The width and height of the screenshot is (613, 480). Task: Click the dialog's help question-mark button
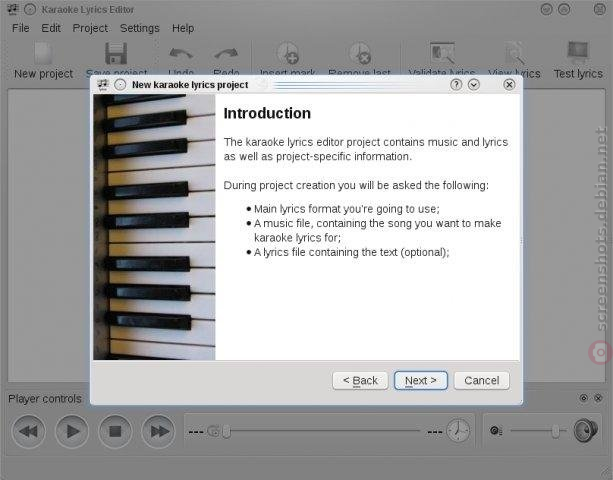[x=456, y=84]
